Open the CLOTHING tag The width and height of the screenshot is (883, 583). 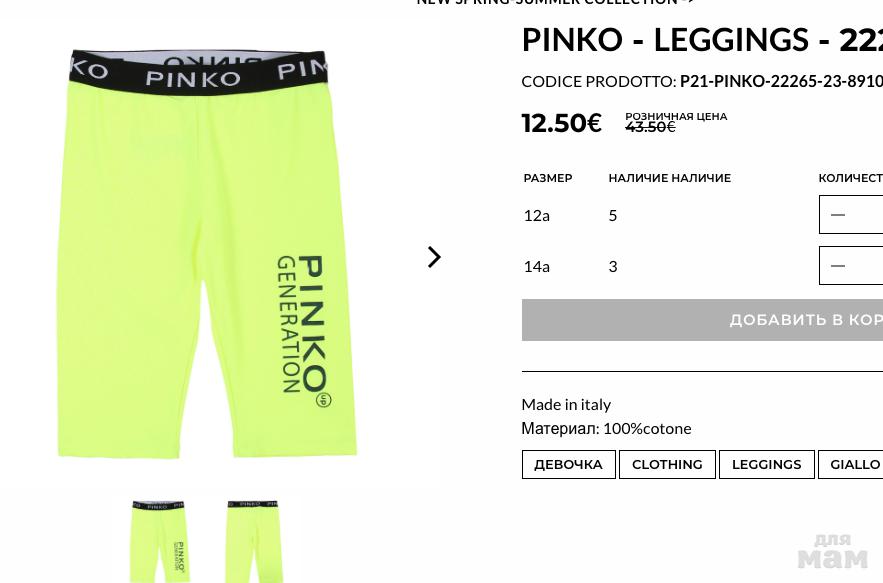(x=667, y=464)
